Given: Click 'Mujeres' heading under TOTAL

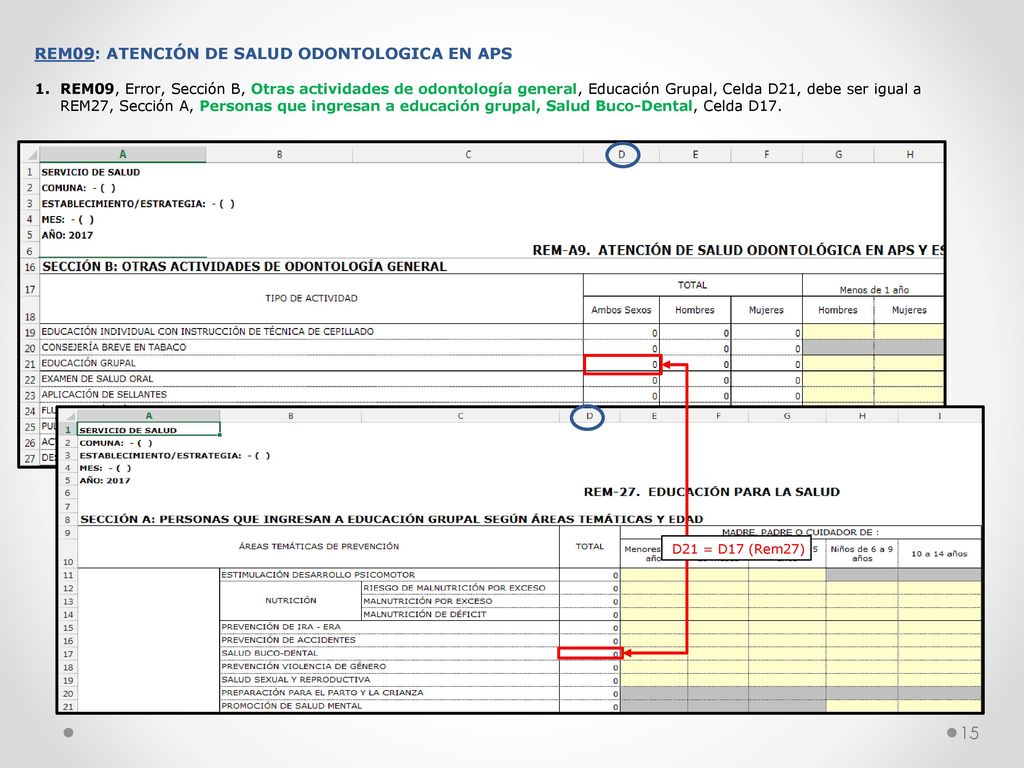Looking at the screenshot, I should click(766, 310).
